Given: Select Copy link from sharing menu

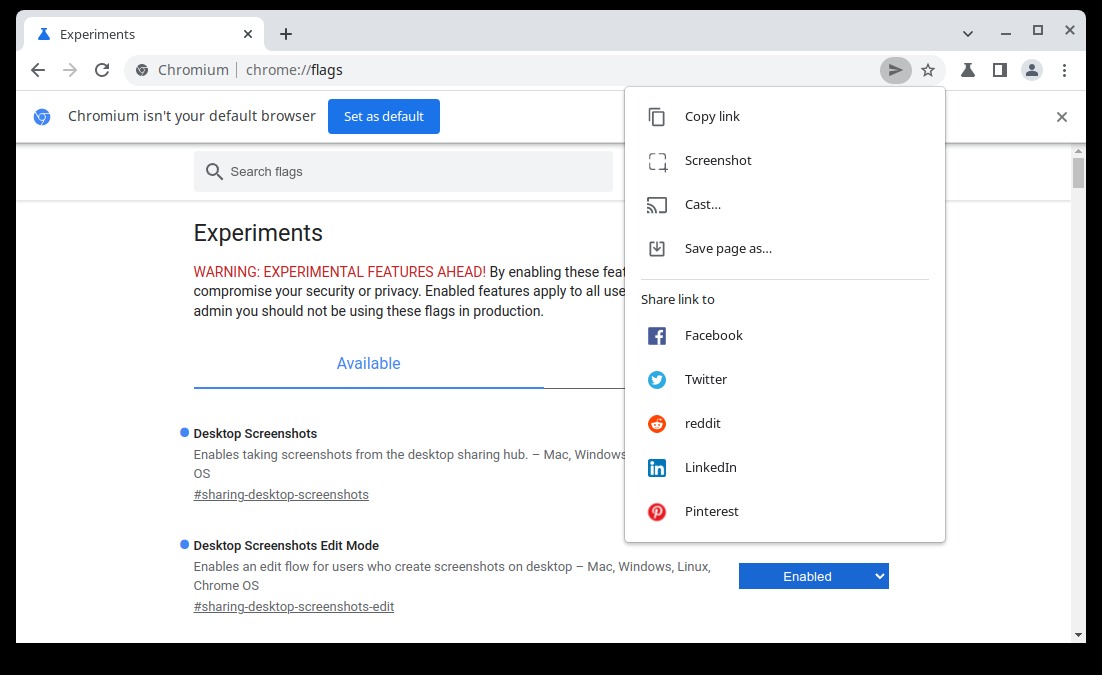Looking at the screenshot, I should click(x=712, y=117).
